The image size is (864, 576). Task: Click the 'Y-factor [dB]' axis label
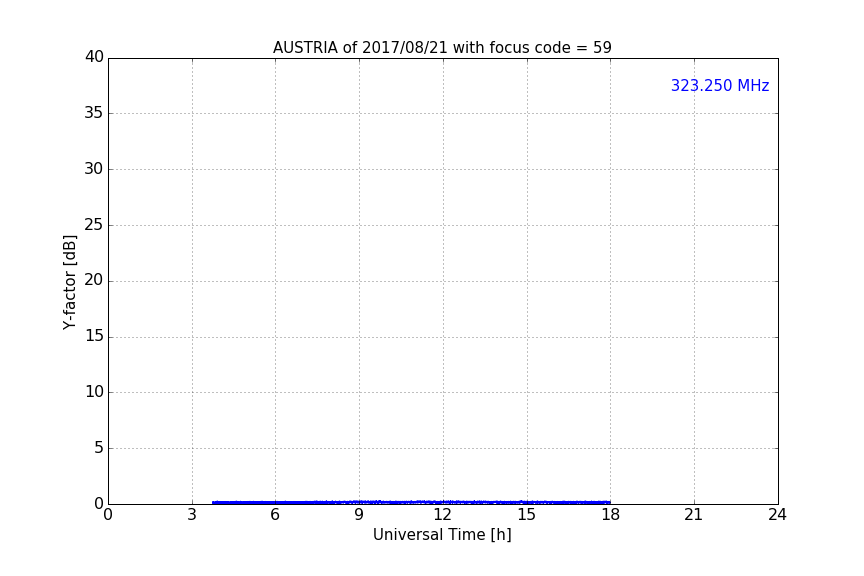coord(69,282)
